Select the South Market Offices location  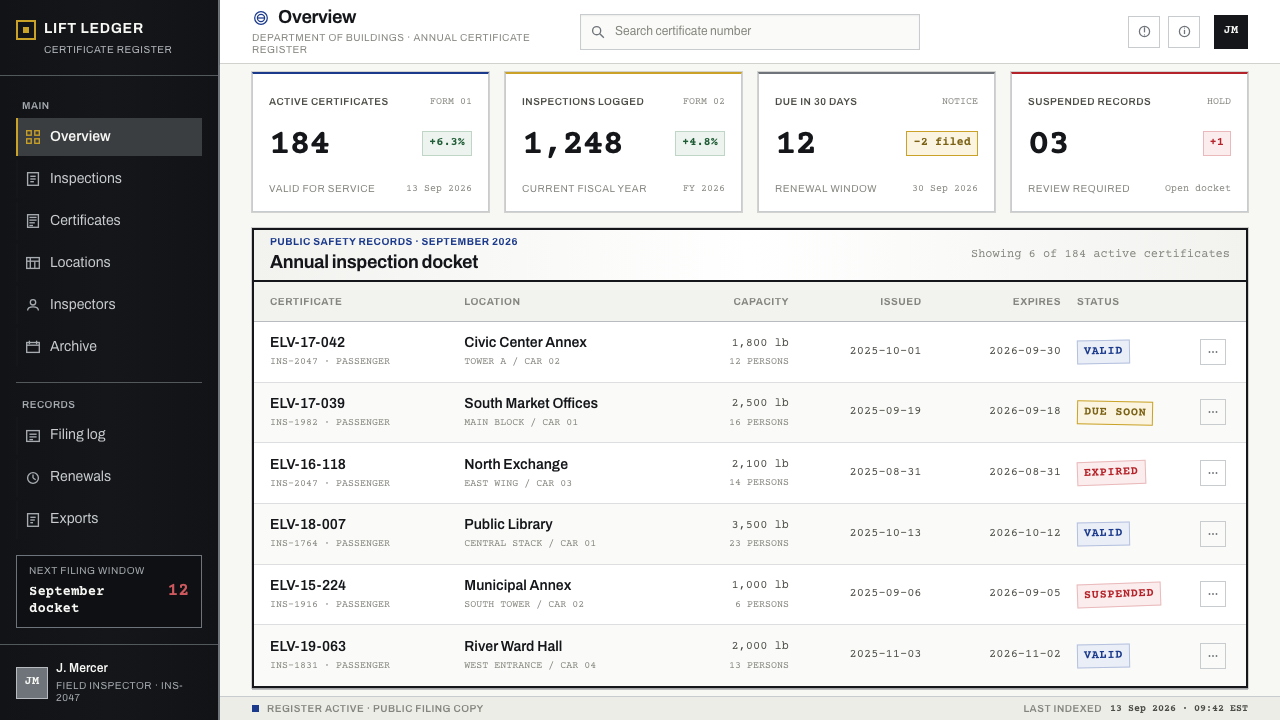coord(531,404)
